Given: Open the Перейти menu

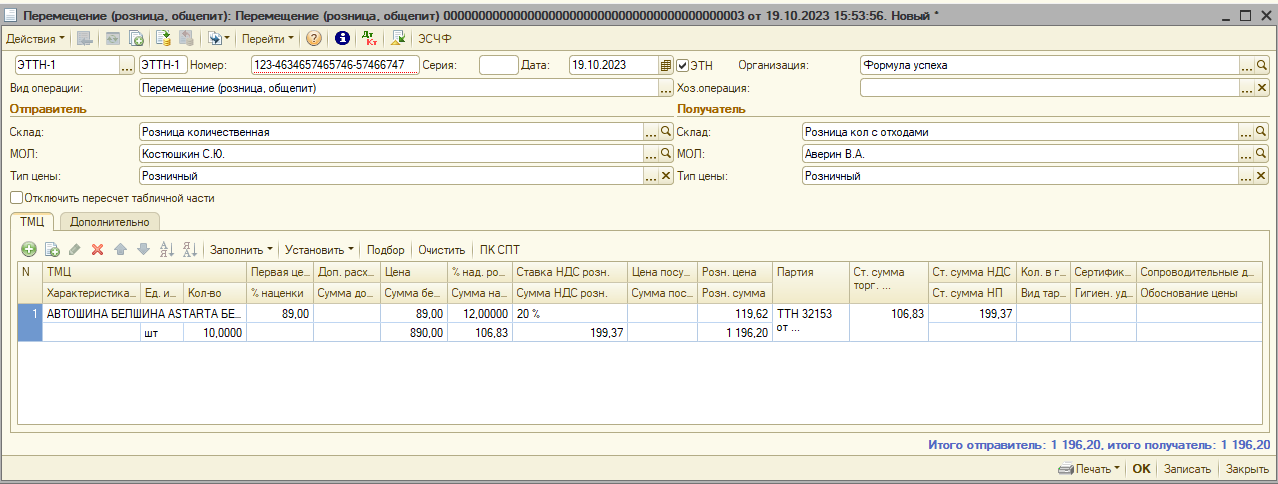Looking at the screenshot, I should coord(268,39).
